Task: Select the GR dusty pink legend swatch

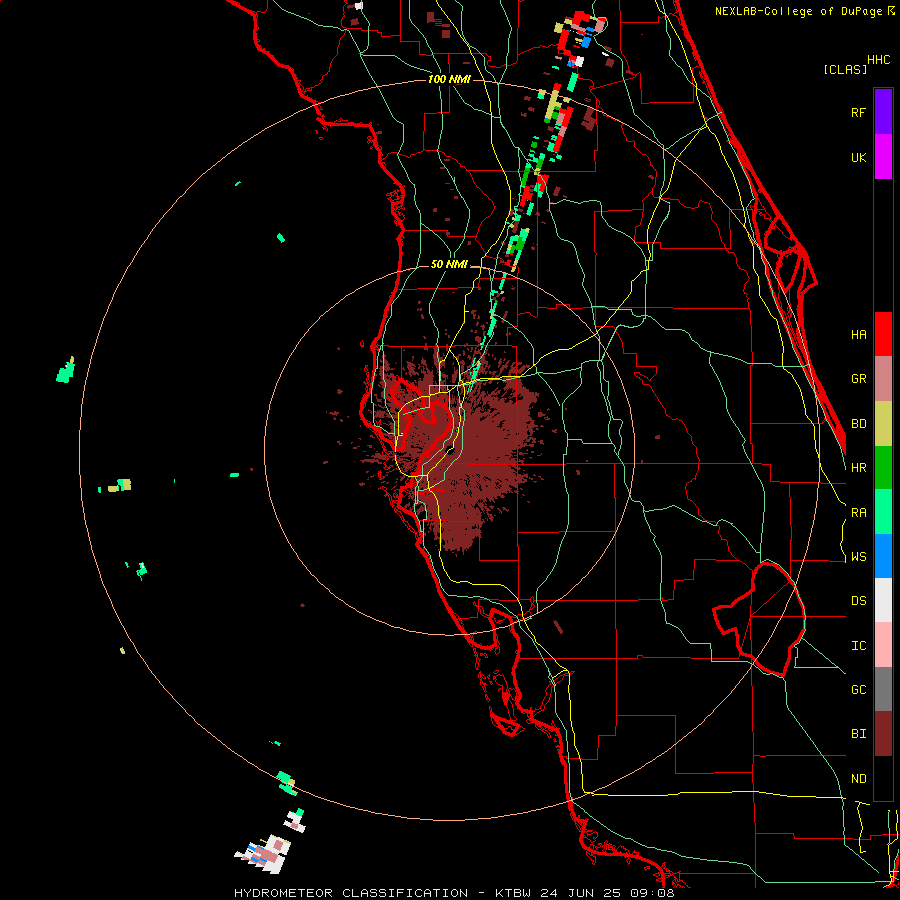Action: tap(883, 379)
